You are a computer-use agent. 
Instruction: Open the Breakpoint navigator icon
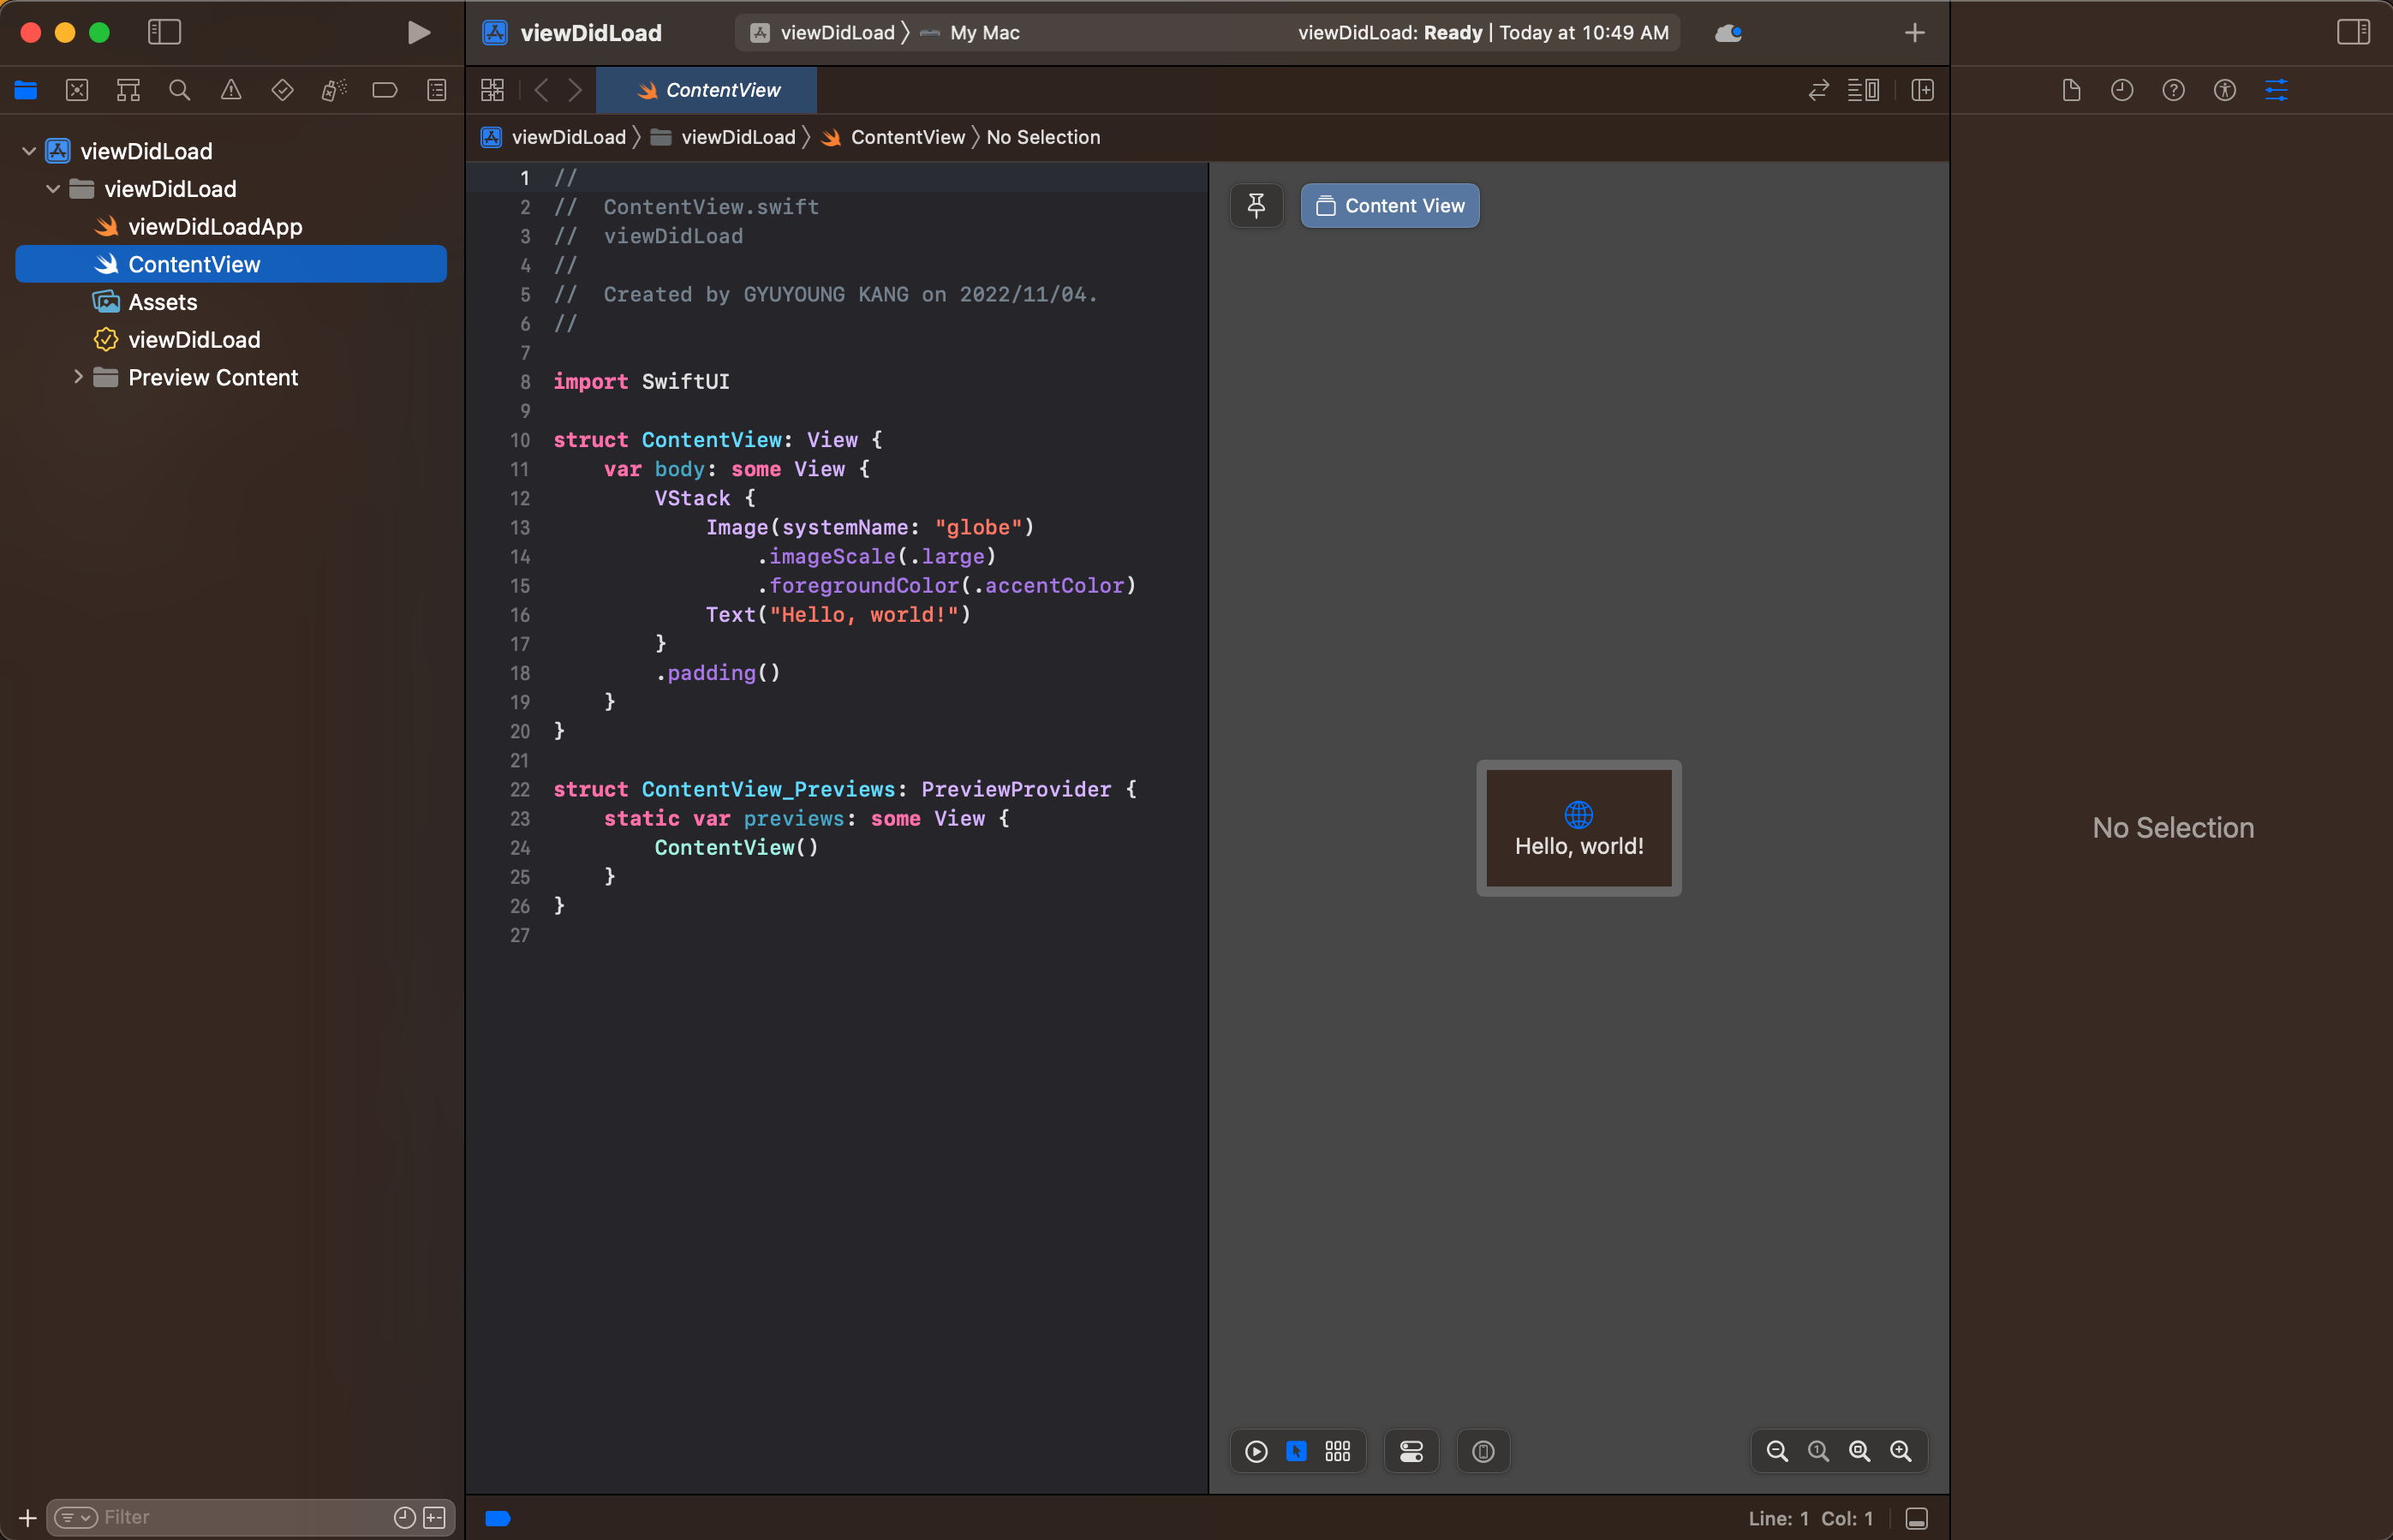click(x=384, y=90)
